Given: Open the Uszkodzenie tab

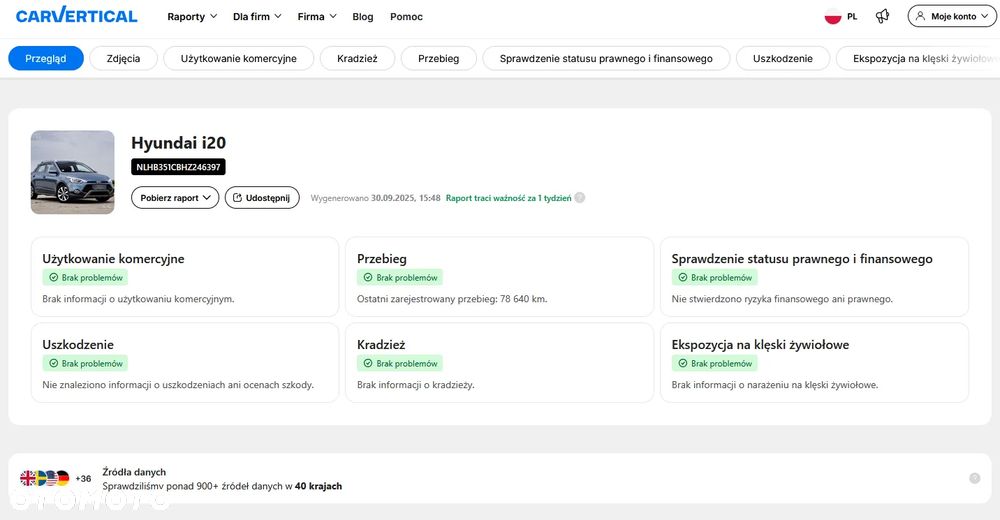Looking at the screenshot, I should [782, 58].
